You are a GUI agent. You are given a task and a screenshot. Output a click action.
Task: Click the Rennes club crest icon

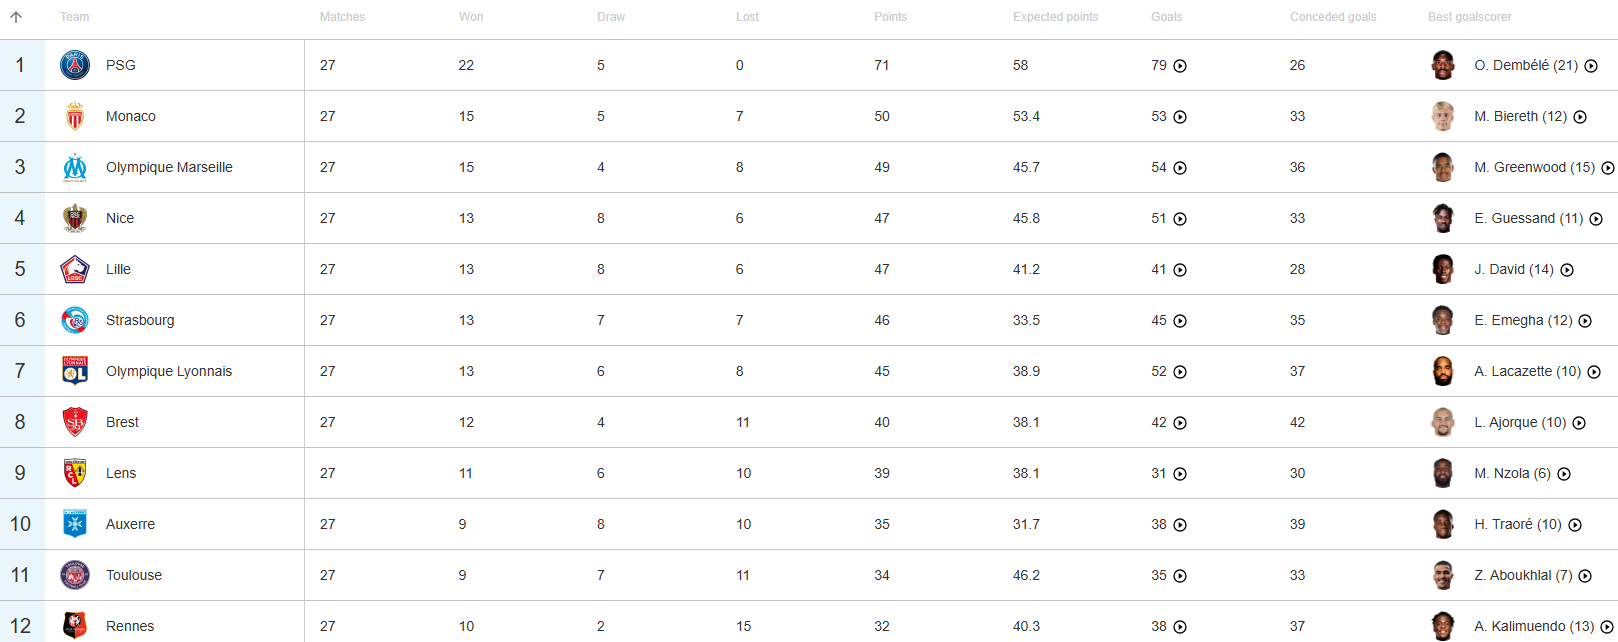pyautogui.click(x=75, y=626)
